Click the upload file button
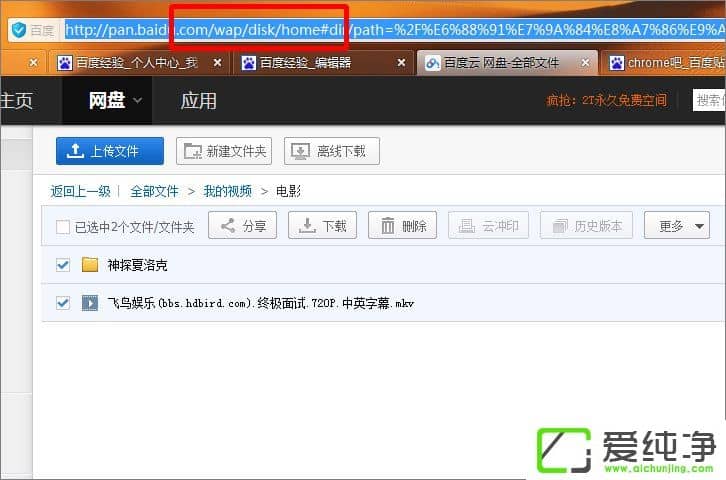 (x=110, y=151)
